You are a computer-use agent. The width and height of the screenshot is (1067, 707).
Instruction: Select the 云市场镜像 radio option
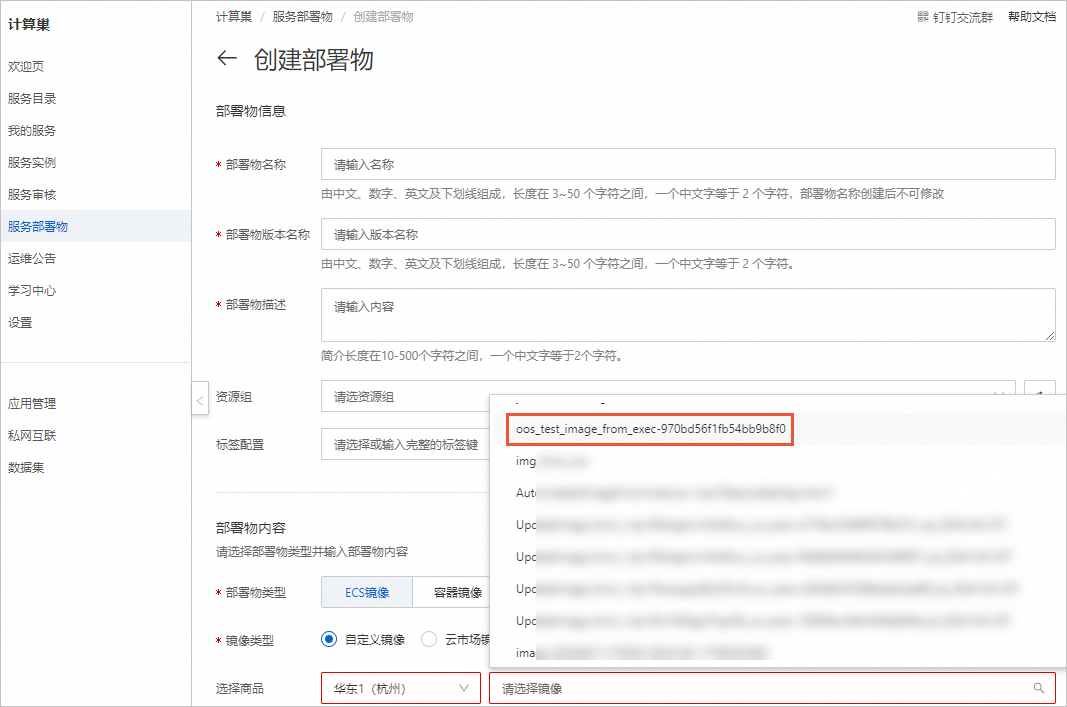[429, 639]
